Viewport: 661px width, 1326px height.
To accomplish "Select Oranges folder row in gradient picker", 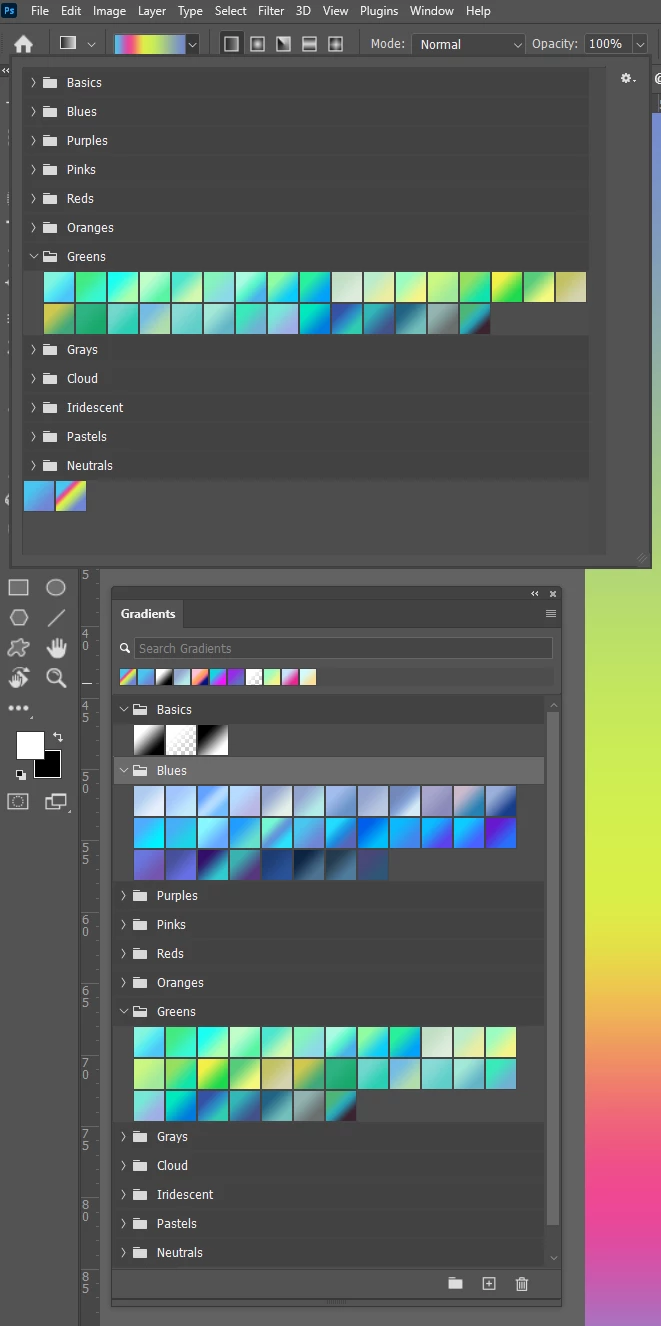I will pos(305,227).
